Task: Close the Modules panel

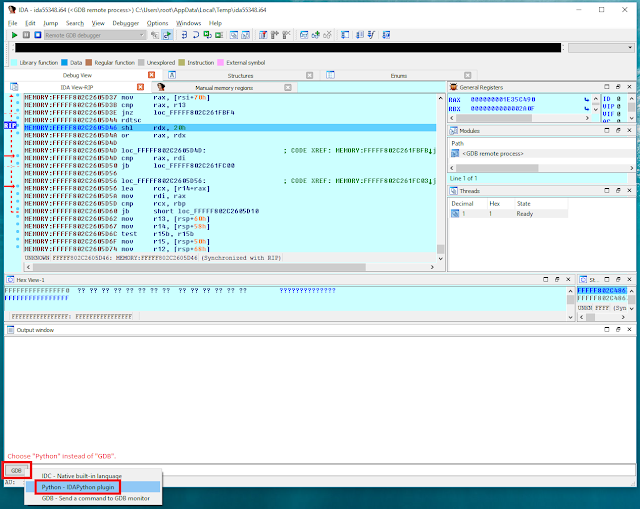Action: [629, 130]
